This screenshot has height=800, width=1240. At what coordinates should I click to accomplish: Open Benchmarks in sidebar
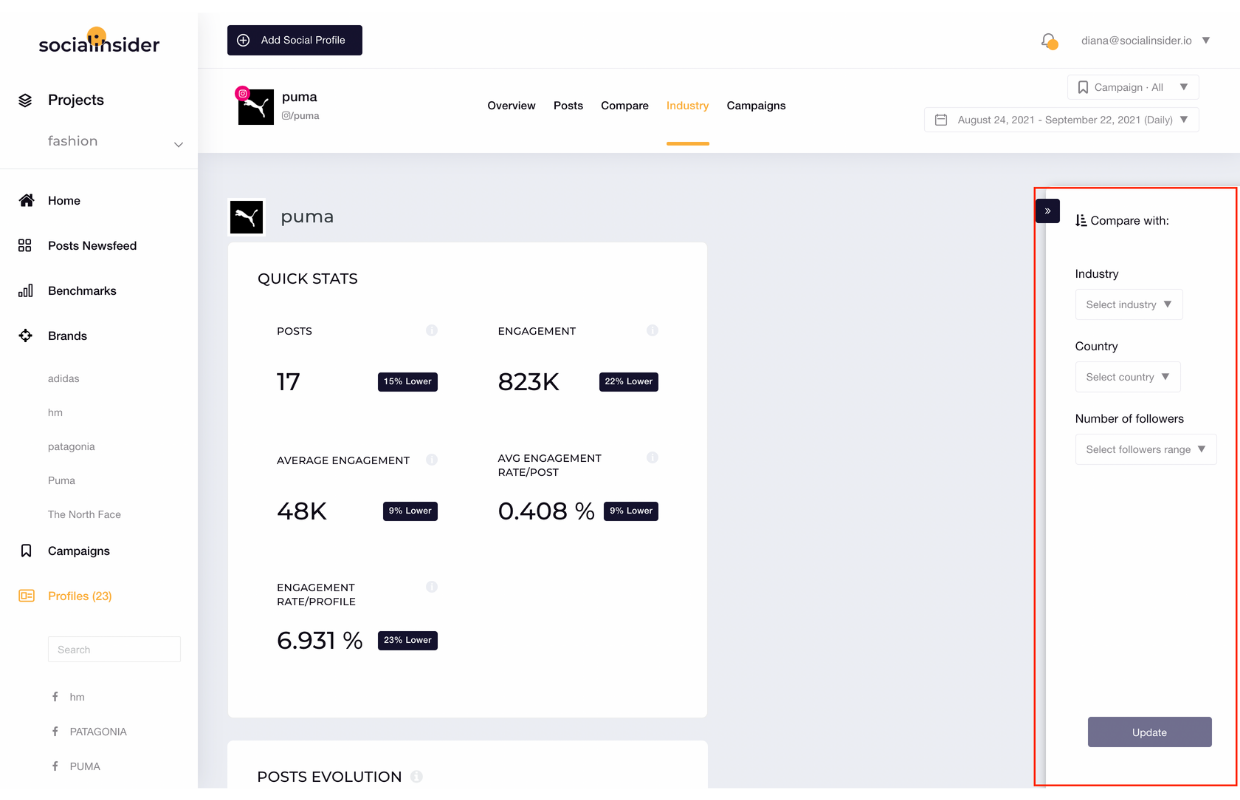pos(82,291)
